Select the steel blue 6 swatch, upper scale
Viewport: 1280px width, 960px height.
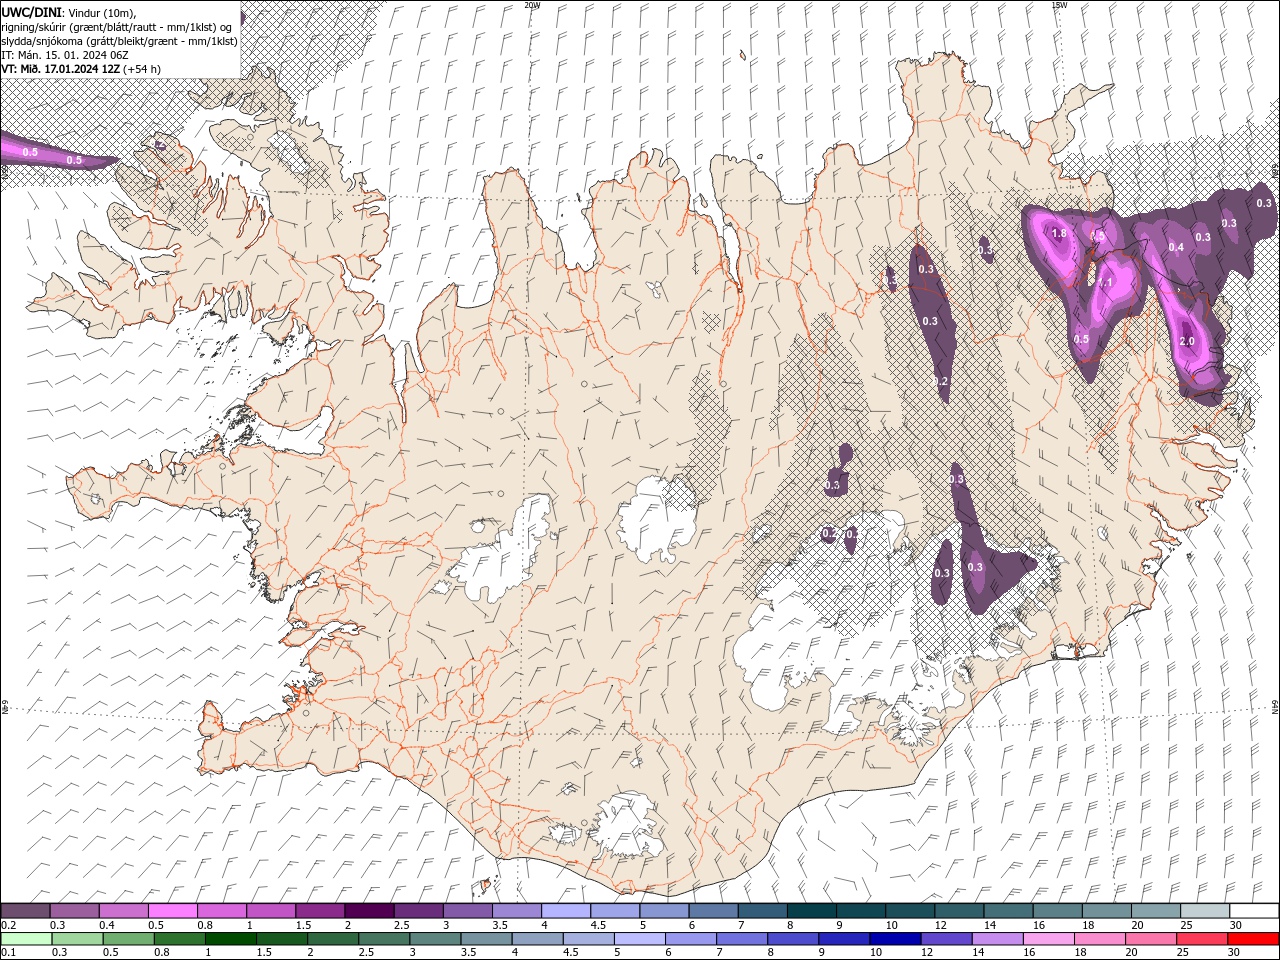click(x=712, y=911)
